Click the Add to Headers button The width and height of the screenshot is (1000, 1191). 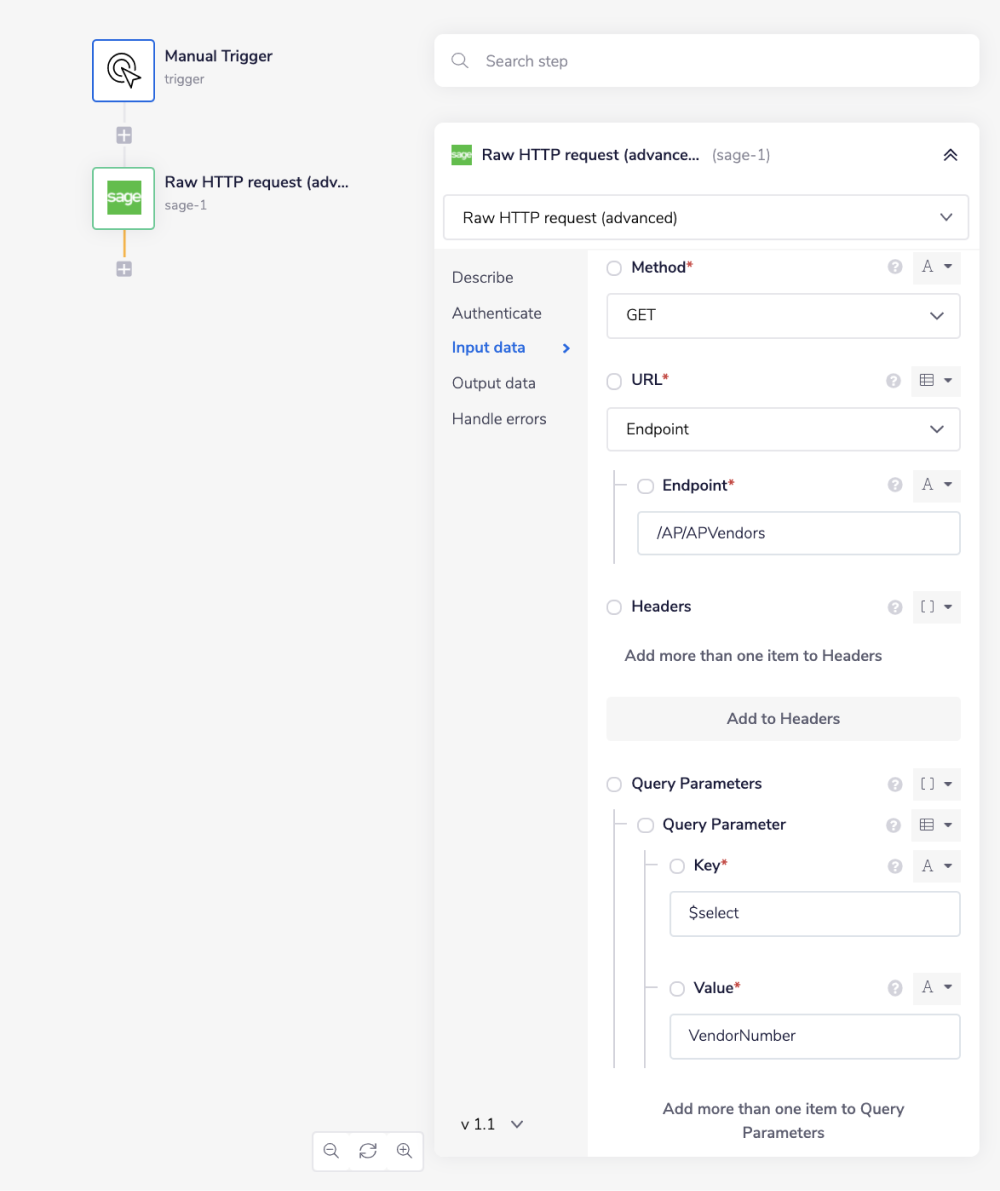pyautogui.click(x=783, y=718)
